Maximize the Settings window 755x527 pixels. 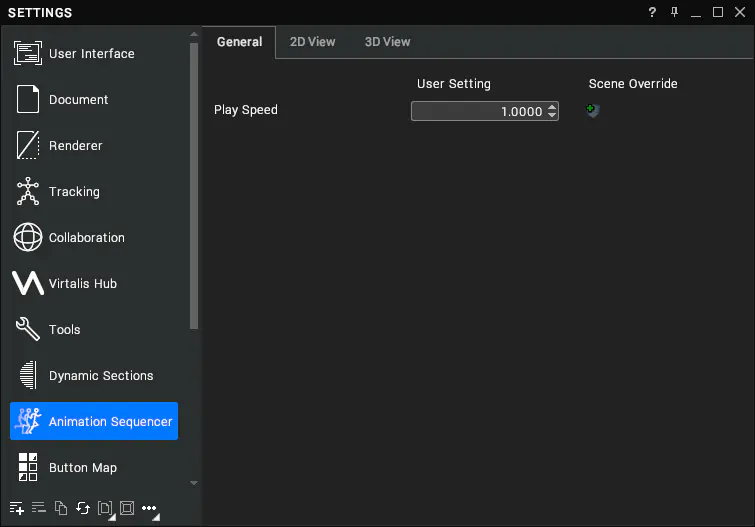718,12
